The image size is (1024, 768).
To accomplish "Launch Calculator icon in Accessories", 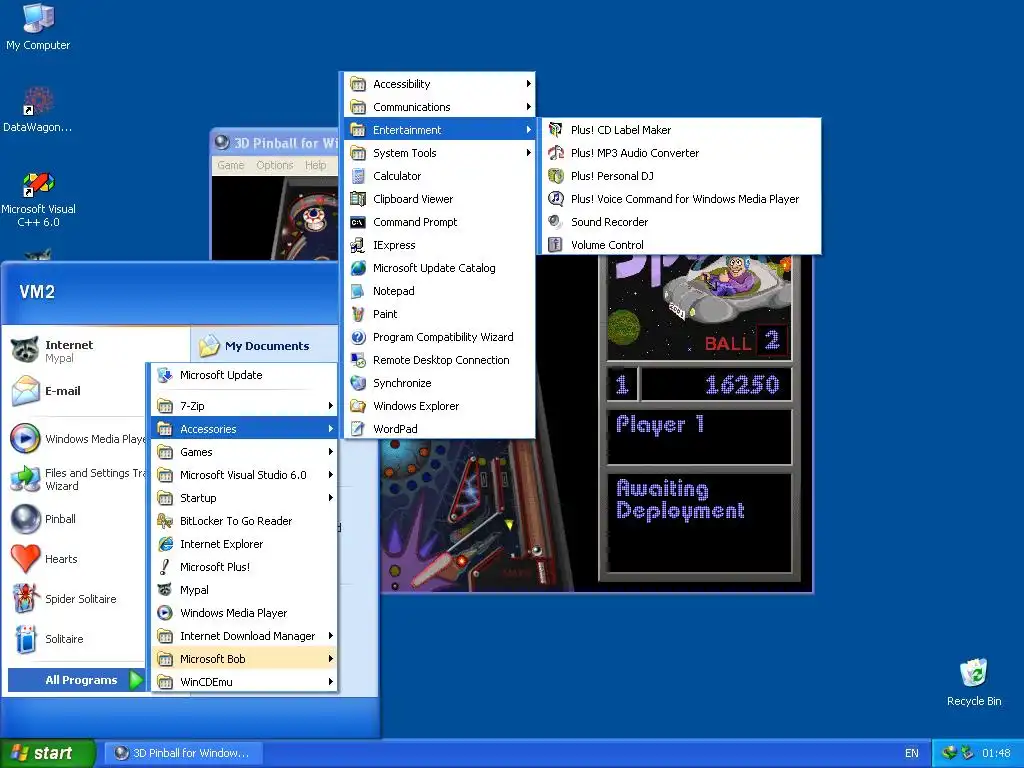I will (x=357, y=176).
